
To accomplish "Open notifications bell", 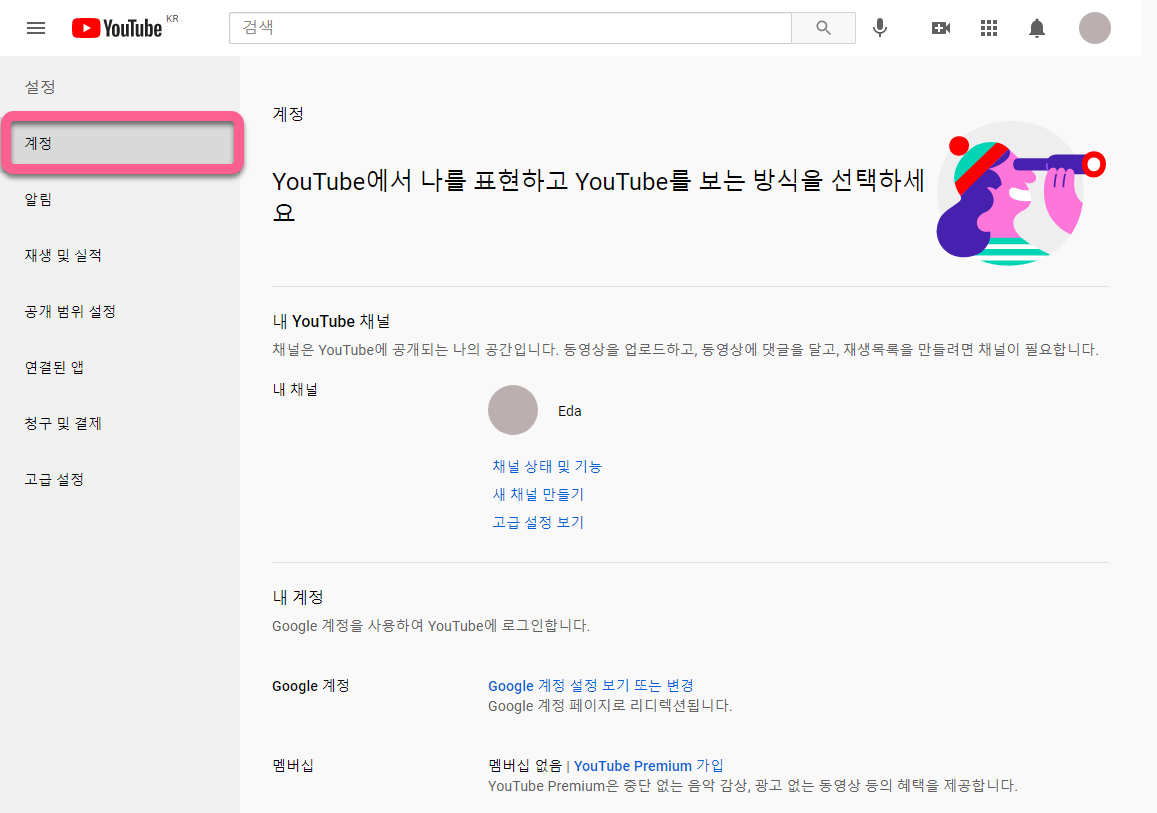I will pos(1037,28).
